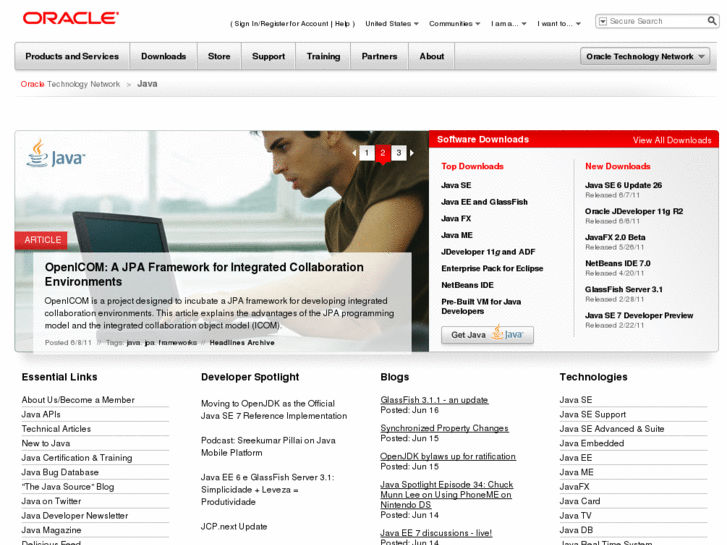Click the 'frameworks' article tag
The height and width of the screenshot is (545, 727).
point(178,342)
